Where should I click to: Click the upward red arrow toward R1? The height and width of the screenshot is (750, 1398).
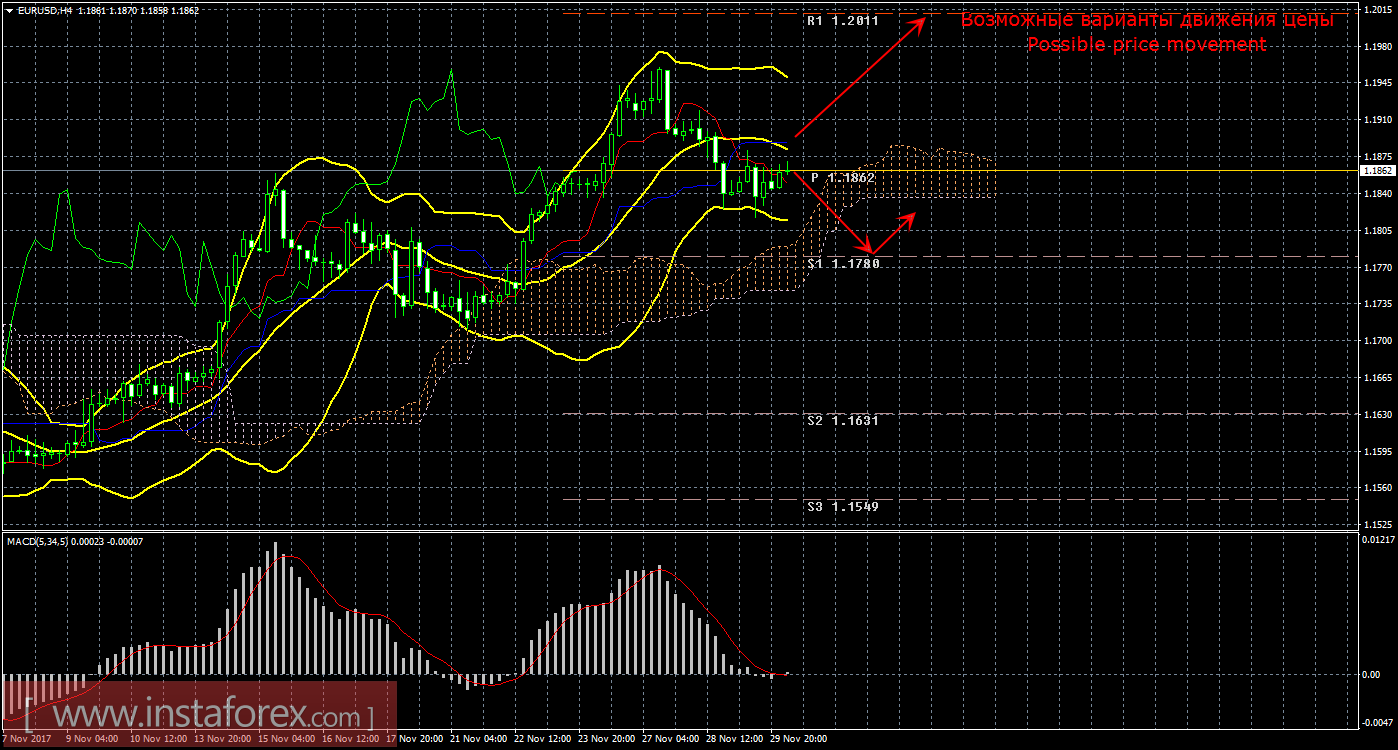[x=860, y=78]
